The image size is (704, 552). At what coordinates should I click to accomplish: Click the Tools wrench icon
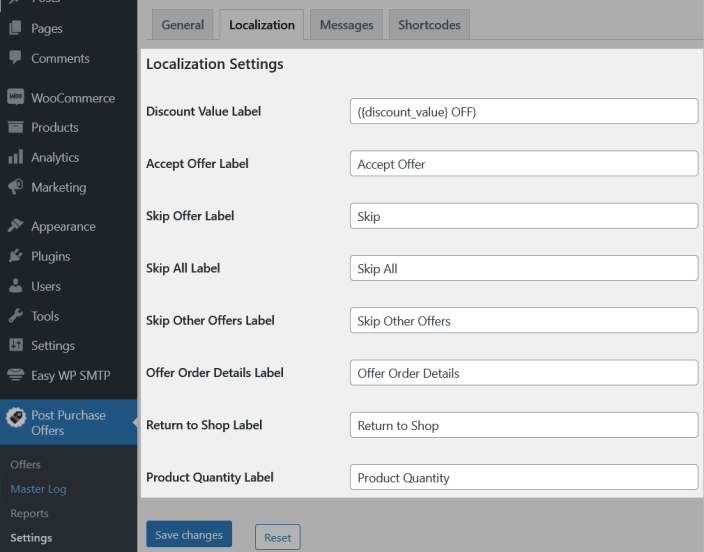click(16, 316)
